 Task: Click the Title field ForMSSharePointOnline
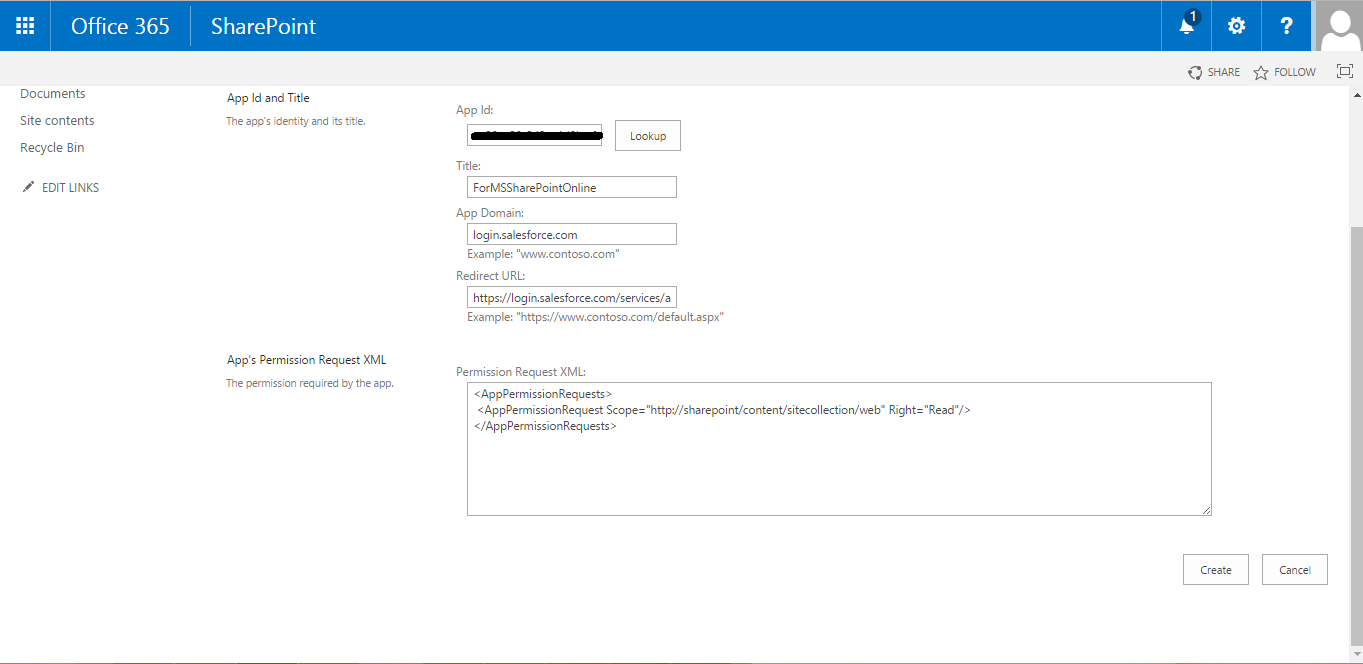coord(572,187)
